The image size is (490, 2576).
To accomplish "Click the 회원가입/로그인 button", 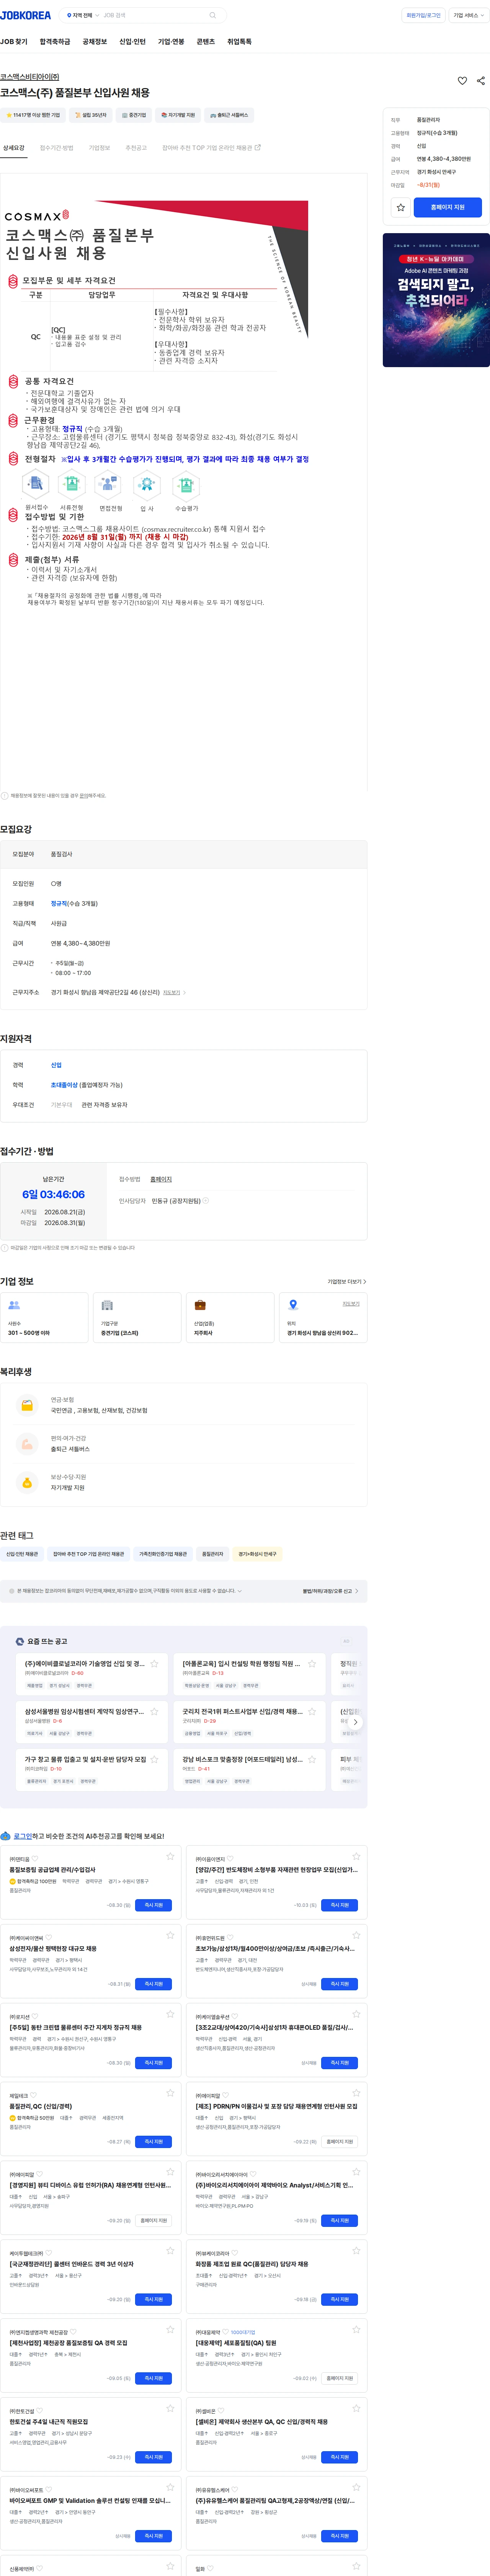I will click(x=423, y=15).
